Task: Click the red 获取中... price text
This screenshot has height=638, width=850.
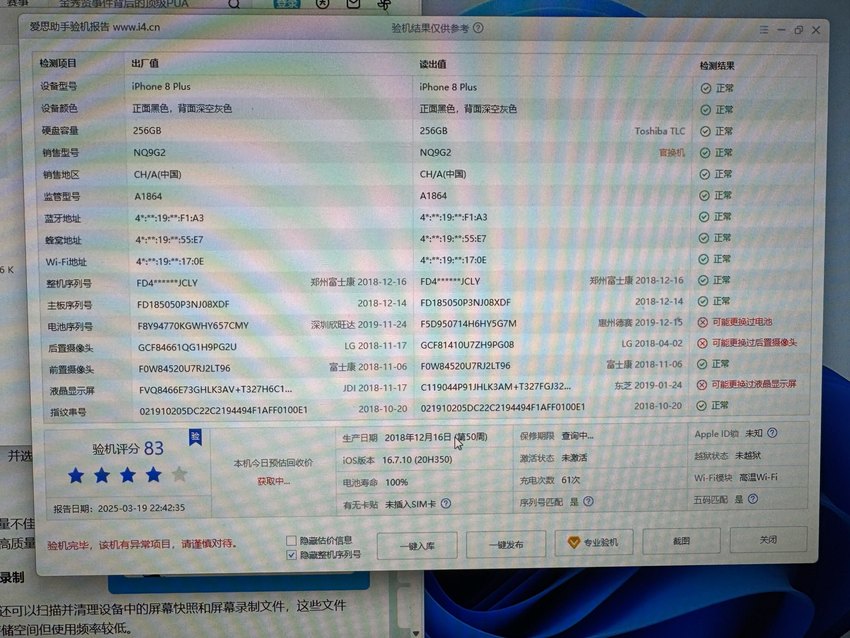Action: click(x=274, y=481)
